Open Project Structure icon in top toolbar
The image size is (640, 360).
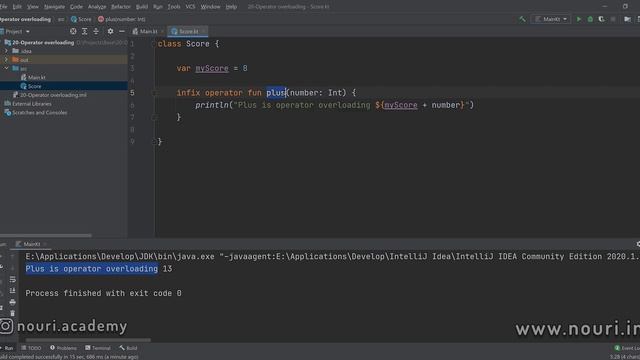tap(627, 19)
